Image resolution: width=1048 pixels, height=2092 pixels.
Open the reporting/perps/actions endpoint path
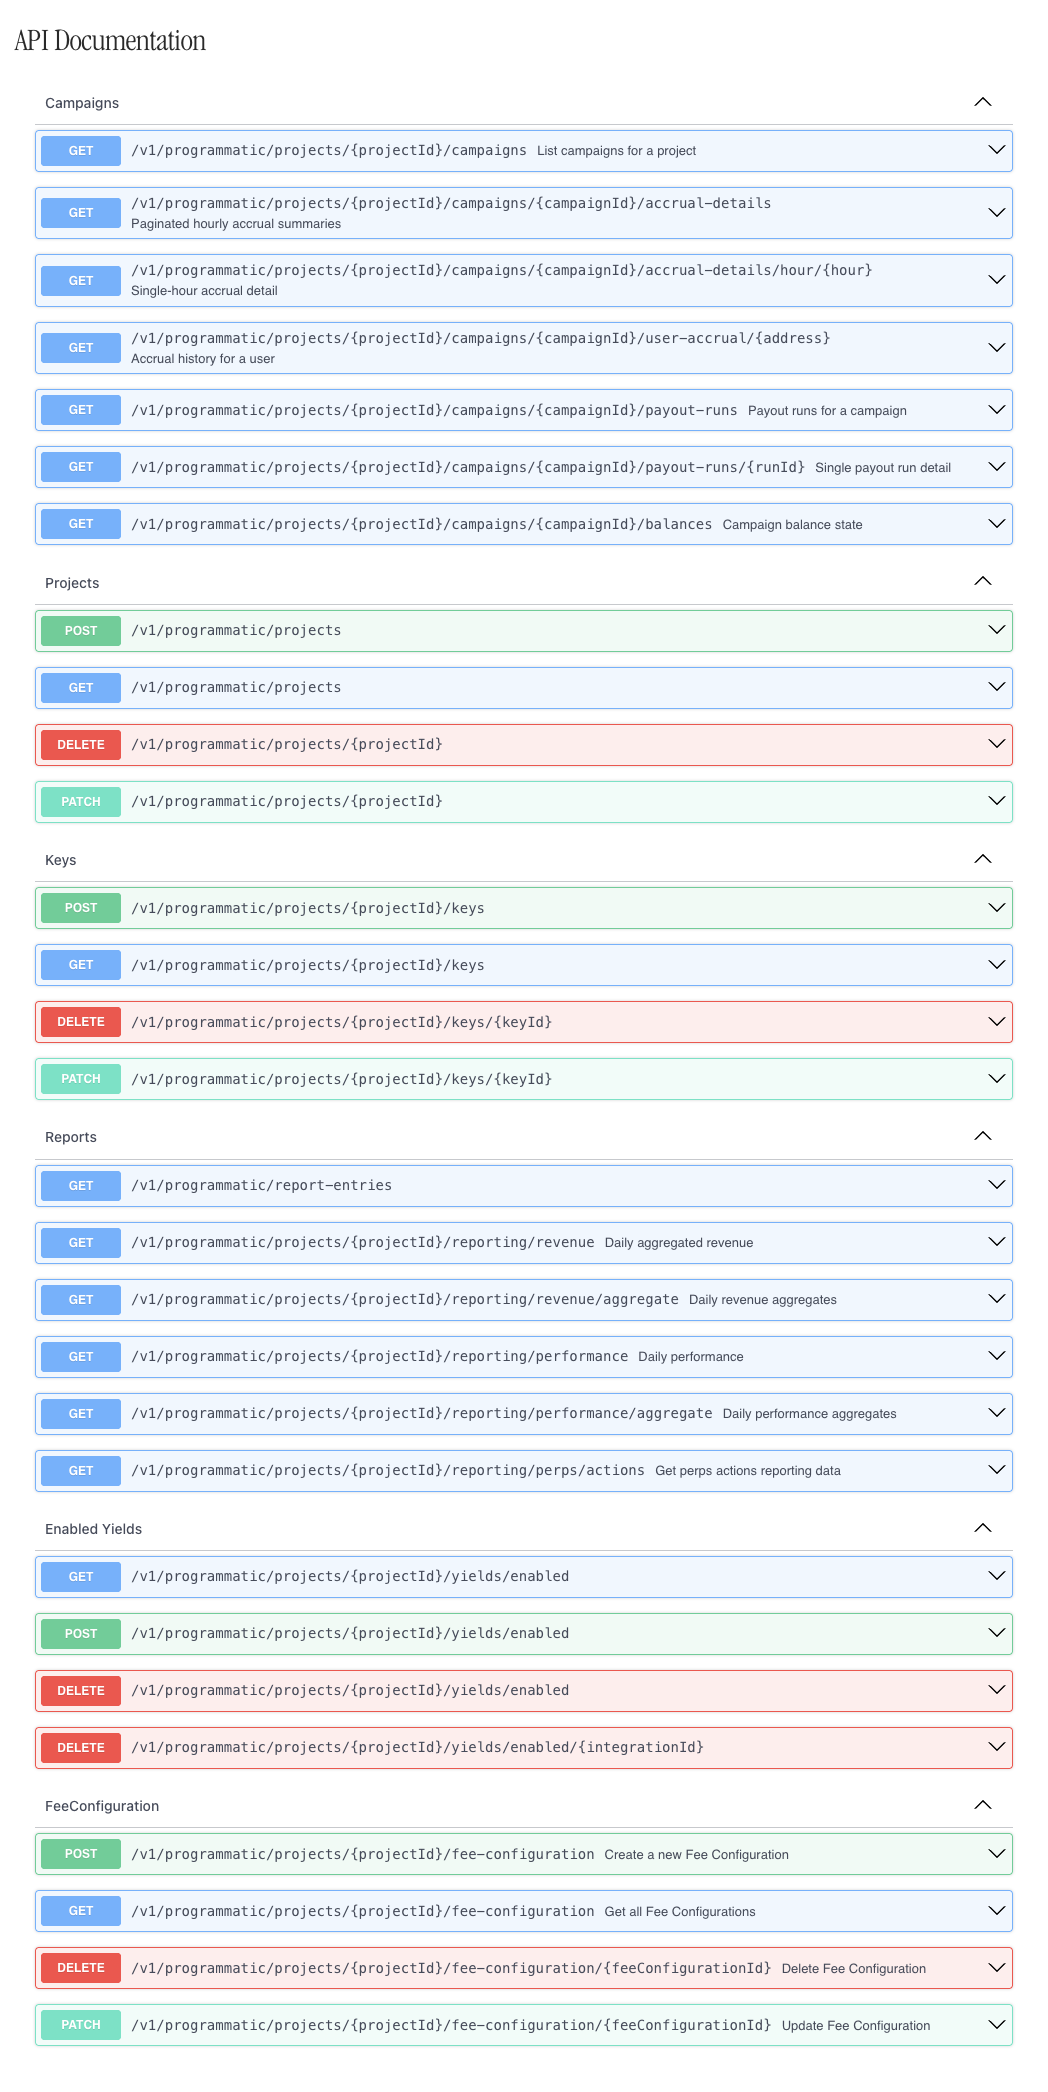387,1470
